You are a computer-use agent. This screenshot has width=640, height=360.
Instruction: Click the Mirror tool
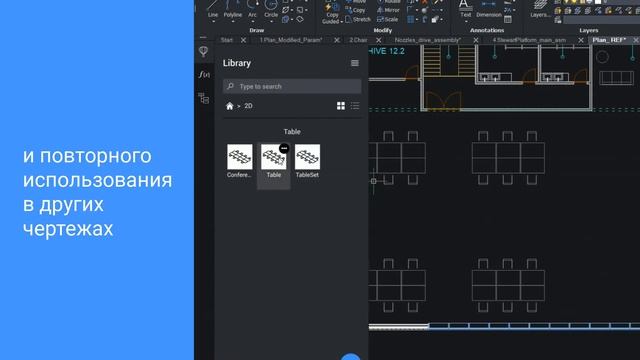(x=388, y=10)
